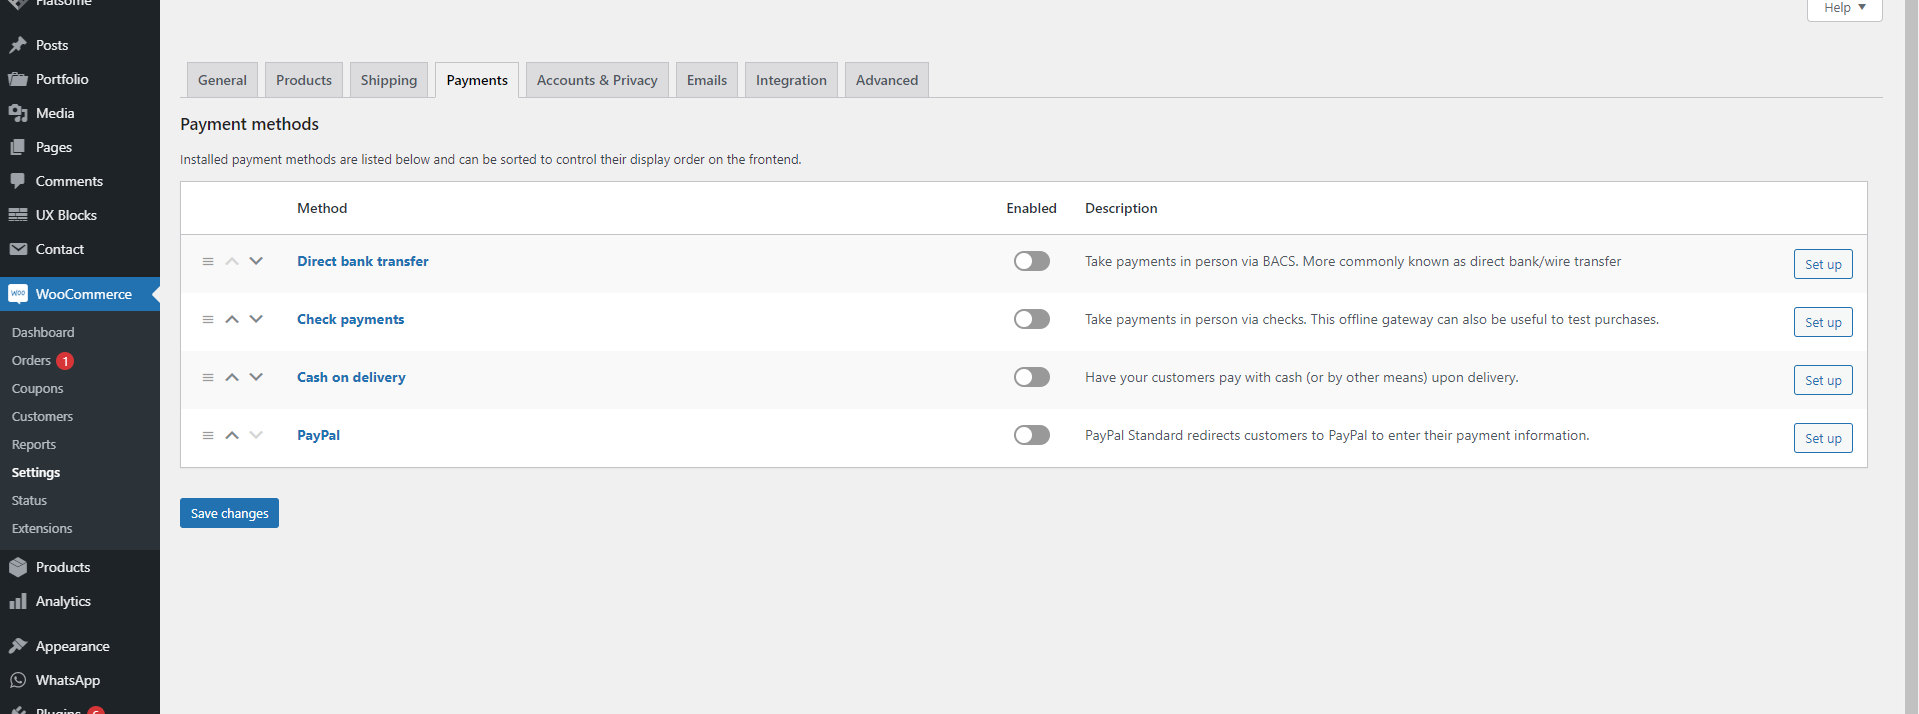Open the Help dropdown
The width and height of the screenshot is (1919, 714).
pos(1844,8)
